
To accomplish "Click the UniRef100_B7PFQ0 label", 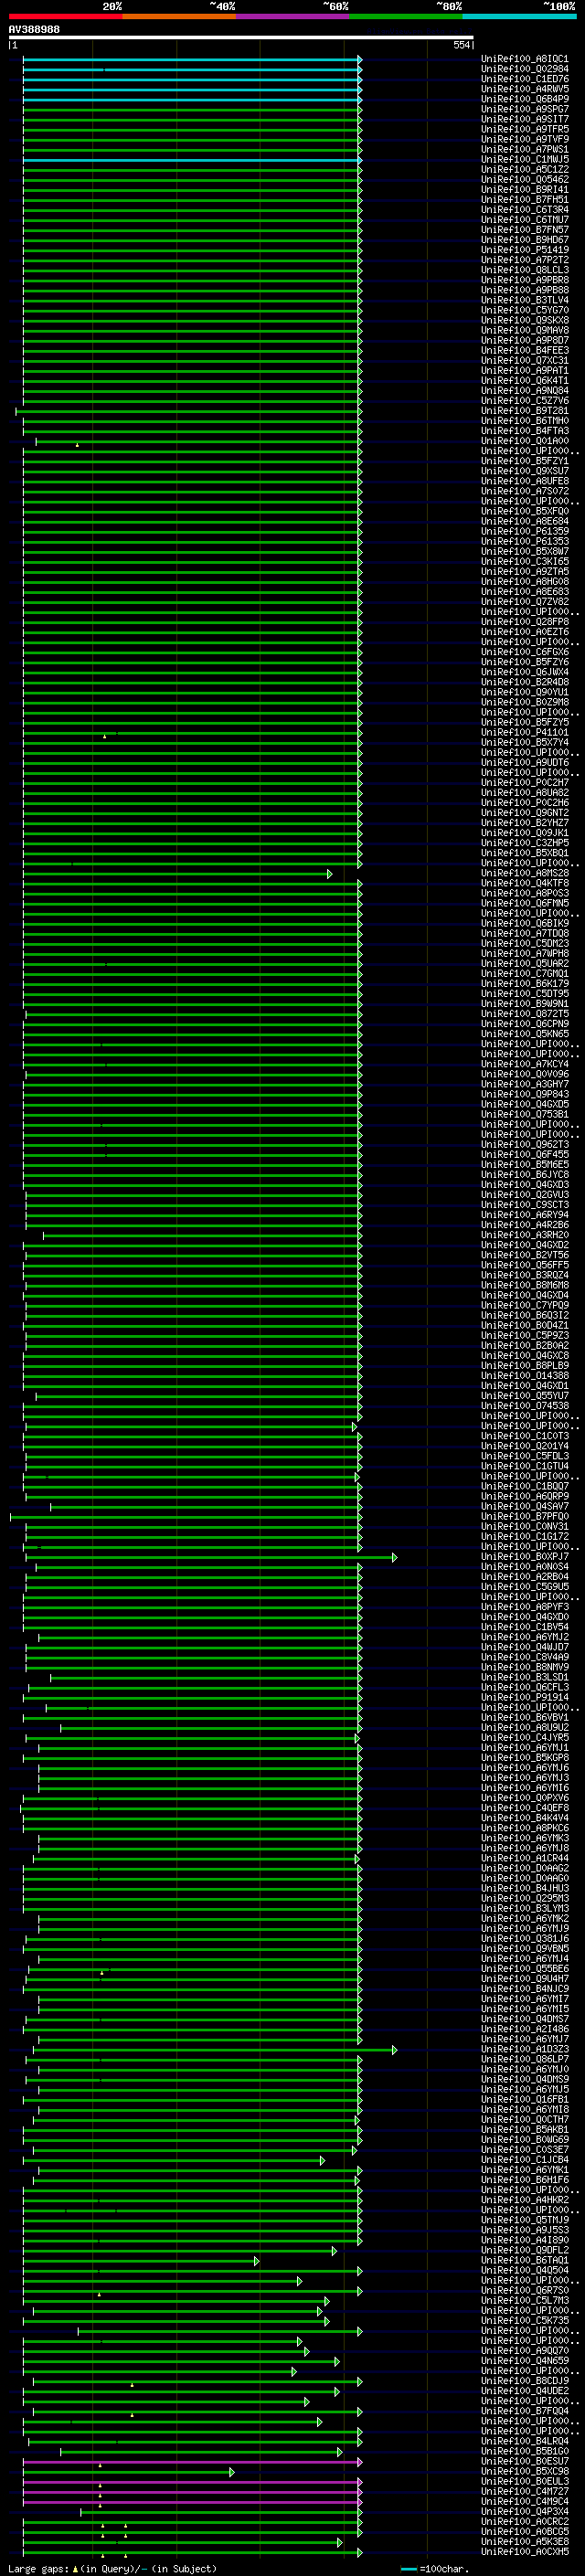I will [x=525, y=1517].
